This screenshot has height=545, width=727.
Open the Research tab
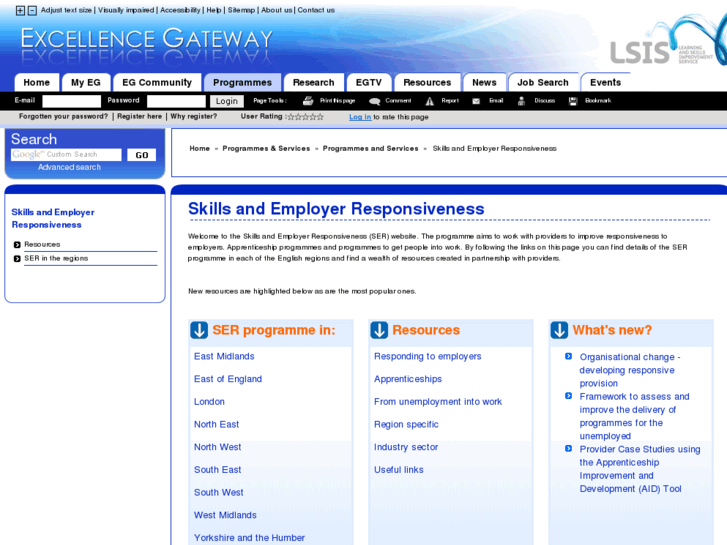point(313,83)
